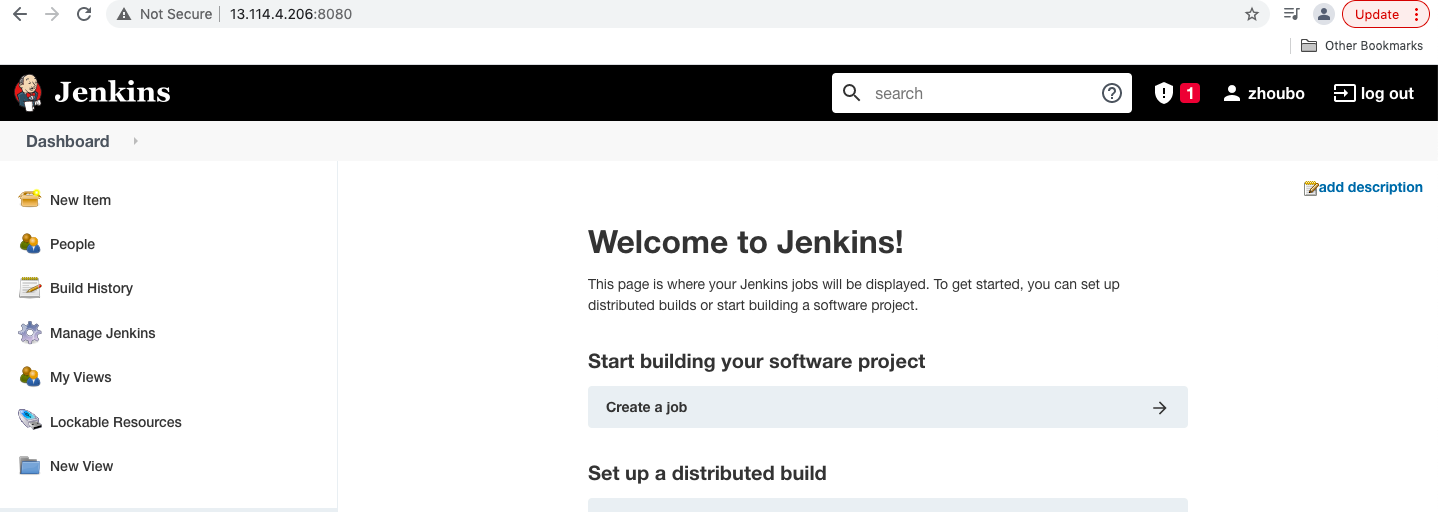Expand the Dashboard breadcrumb arrow menu
1438x512 pixels.
tap(135, 141)
